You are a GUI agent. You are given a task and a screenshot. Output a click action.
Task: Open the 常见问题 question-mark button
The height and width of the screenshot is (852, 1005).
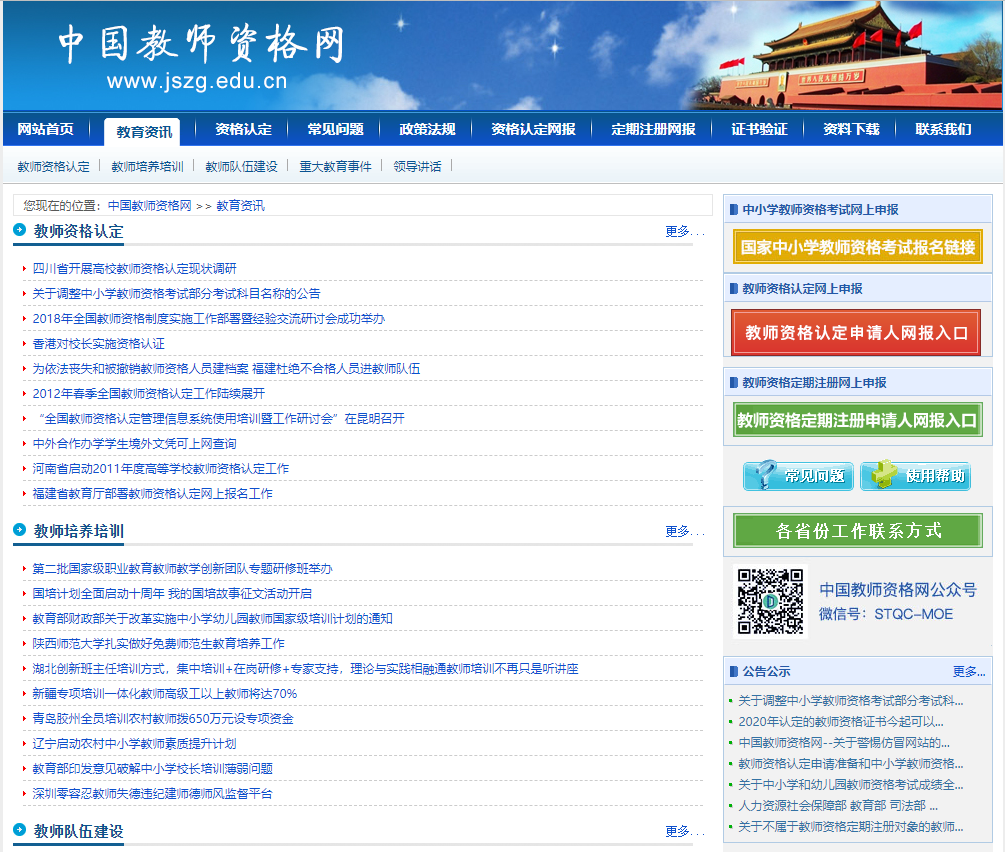[x=798, y=476]
